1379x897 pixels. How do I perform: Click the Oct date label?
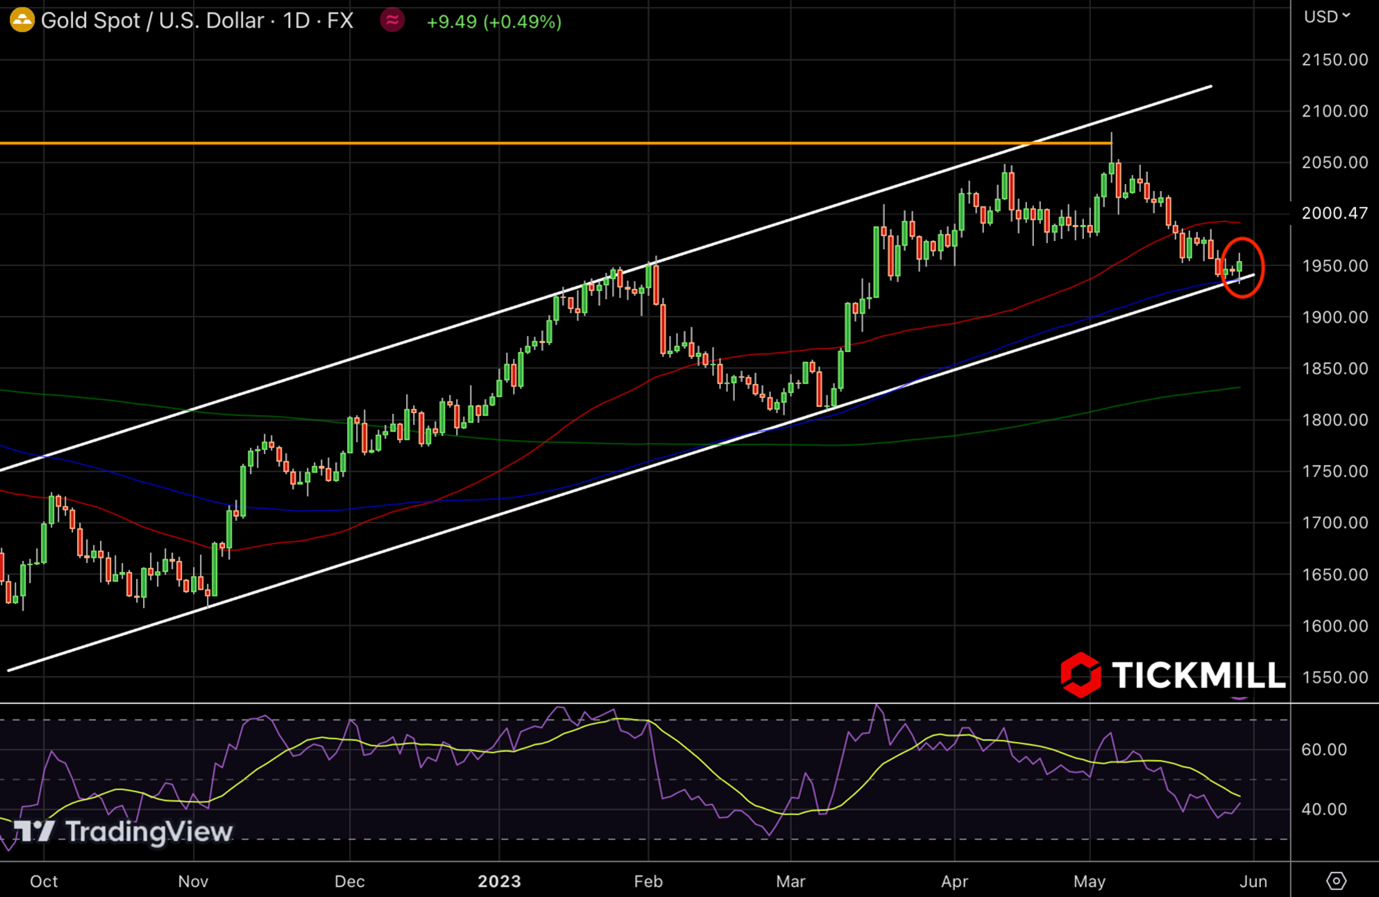pos(44,881)
